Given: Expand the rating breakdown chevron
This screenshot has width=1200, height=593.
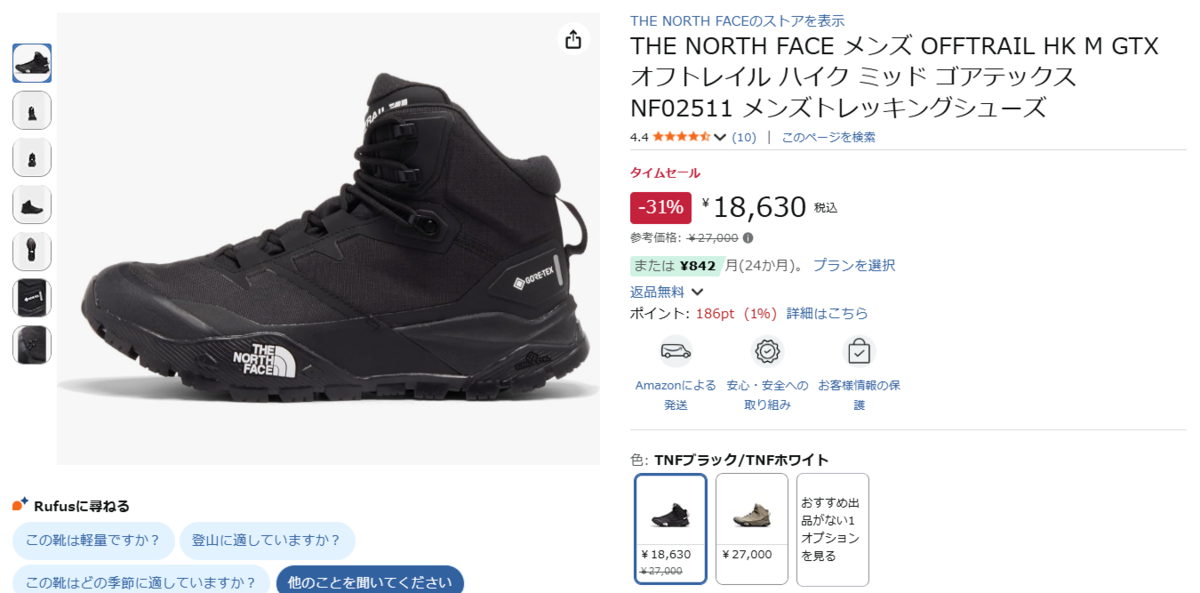Looking at the screenshot, I should pyautogui.click(x=720, y=137).
